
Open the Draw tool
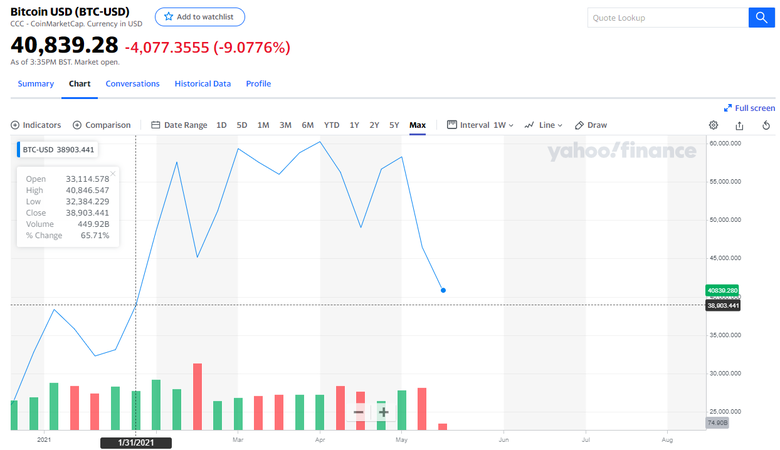[x=591, y=125]
